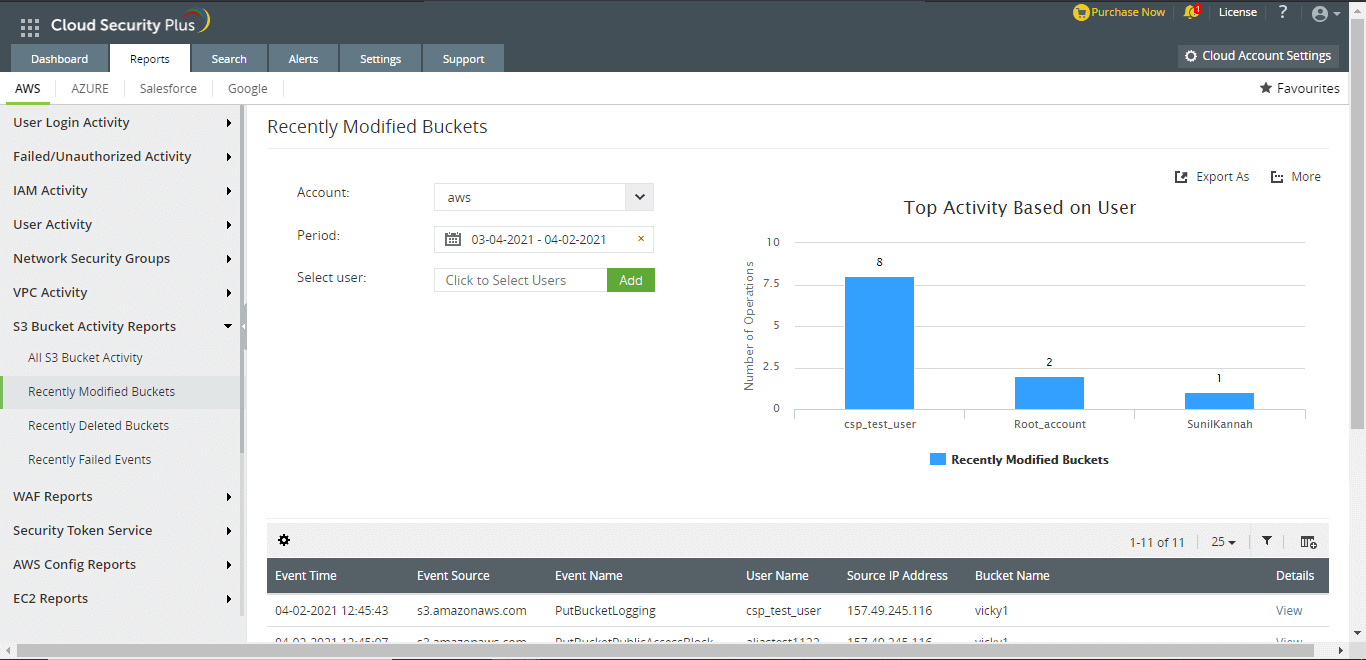The width and height of the screenshot is (1366, 660).
Task: Open the help question mark icon
Action: click(1283, 12)
